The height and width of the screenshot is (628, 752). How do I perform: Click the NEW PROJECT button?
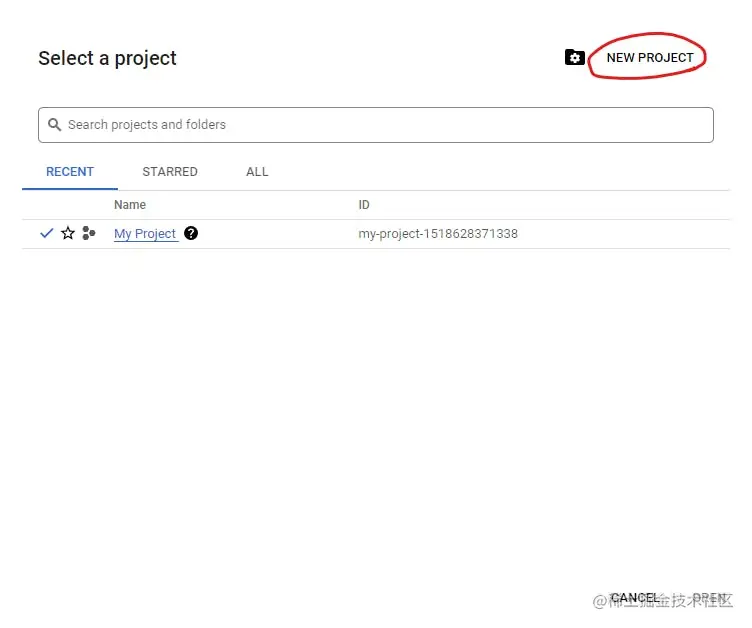[x=650, y=58]
